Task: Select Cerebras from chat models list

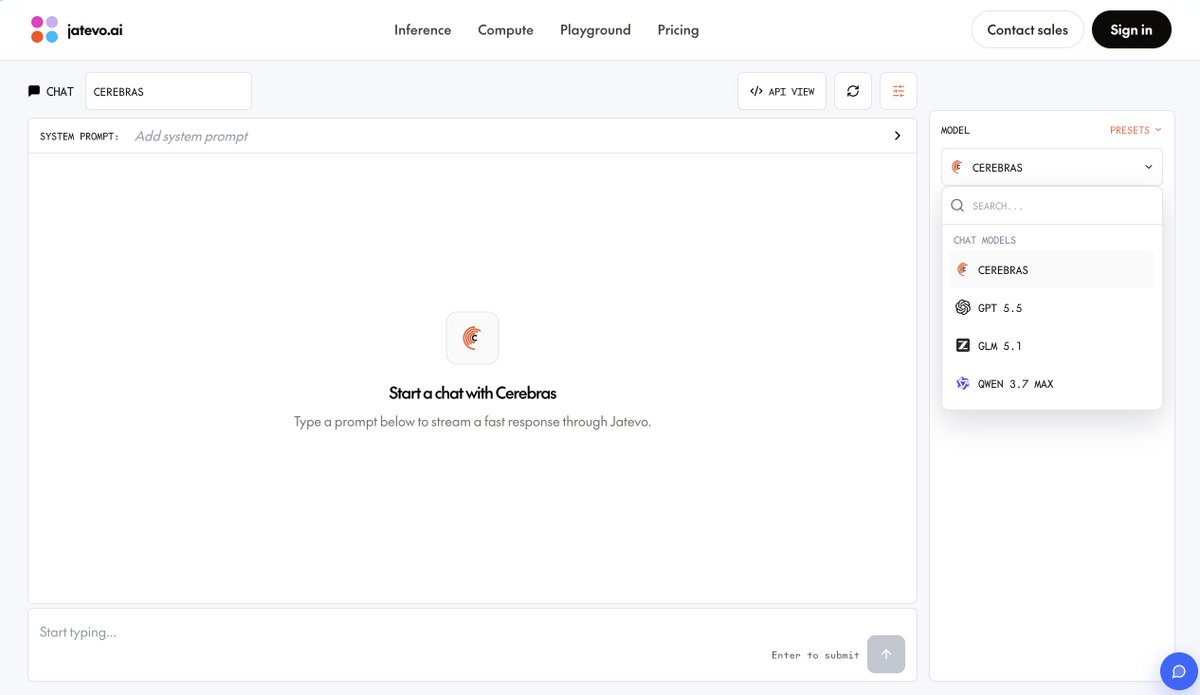Action: [x=1052, y=270]
